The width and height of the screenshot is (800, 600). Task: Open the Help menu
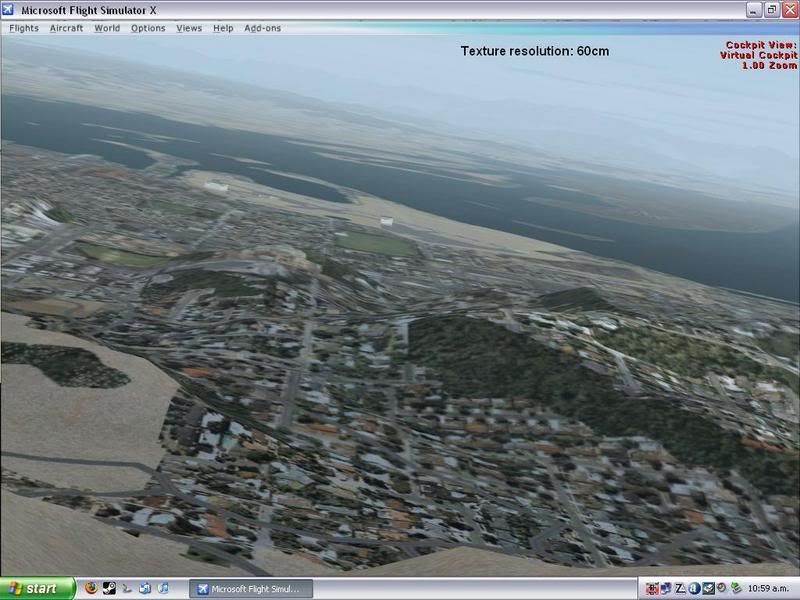(x=221, y=28)
